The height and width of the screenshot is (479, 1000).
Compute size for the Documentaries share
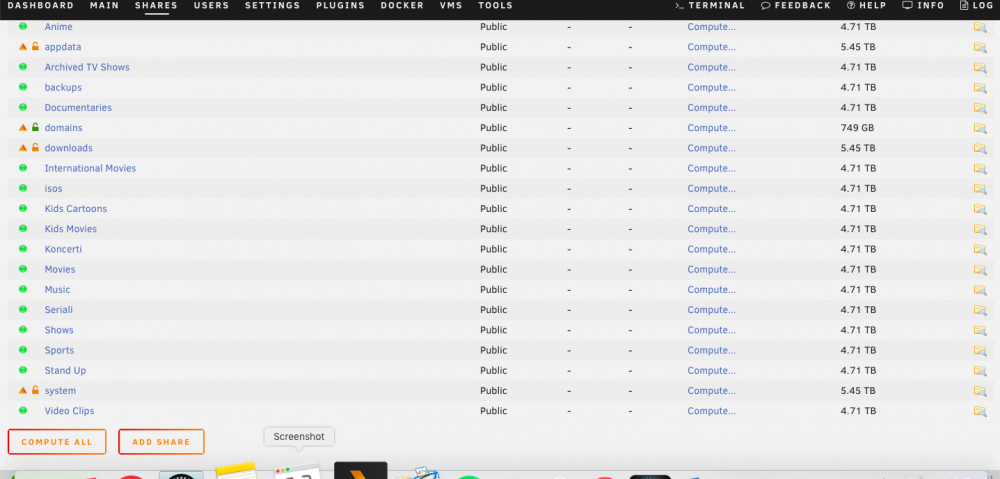click(711, 107)
